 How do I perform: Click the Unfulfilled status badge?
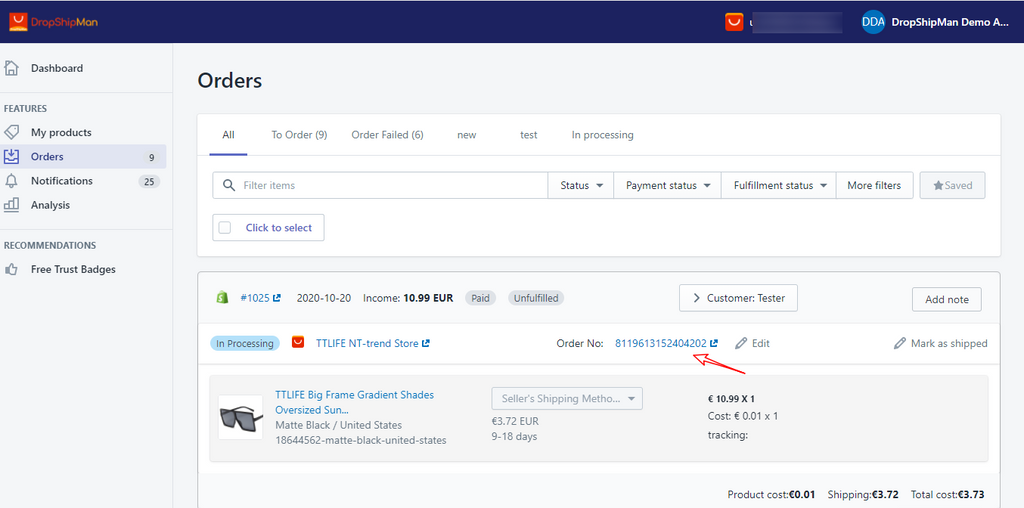point(536,298)
